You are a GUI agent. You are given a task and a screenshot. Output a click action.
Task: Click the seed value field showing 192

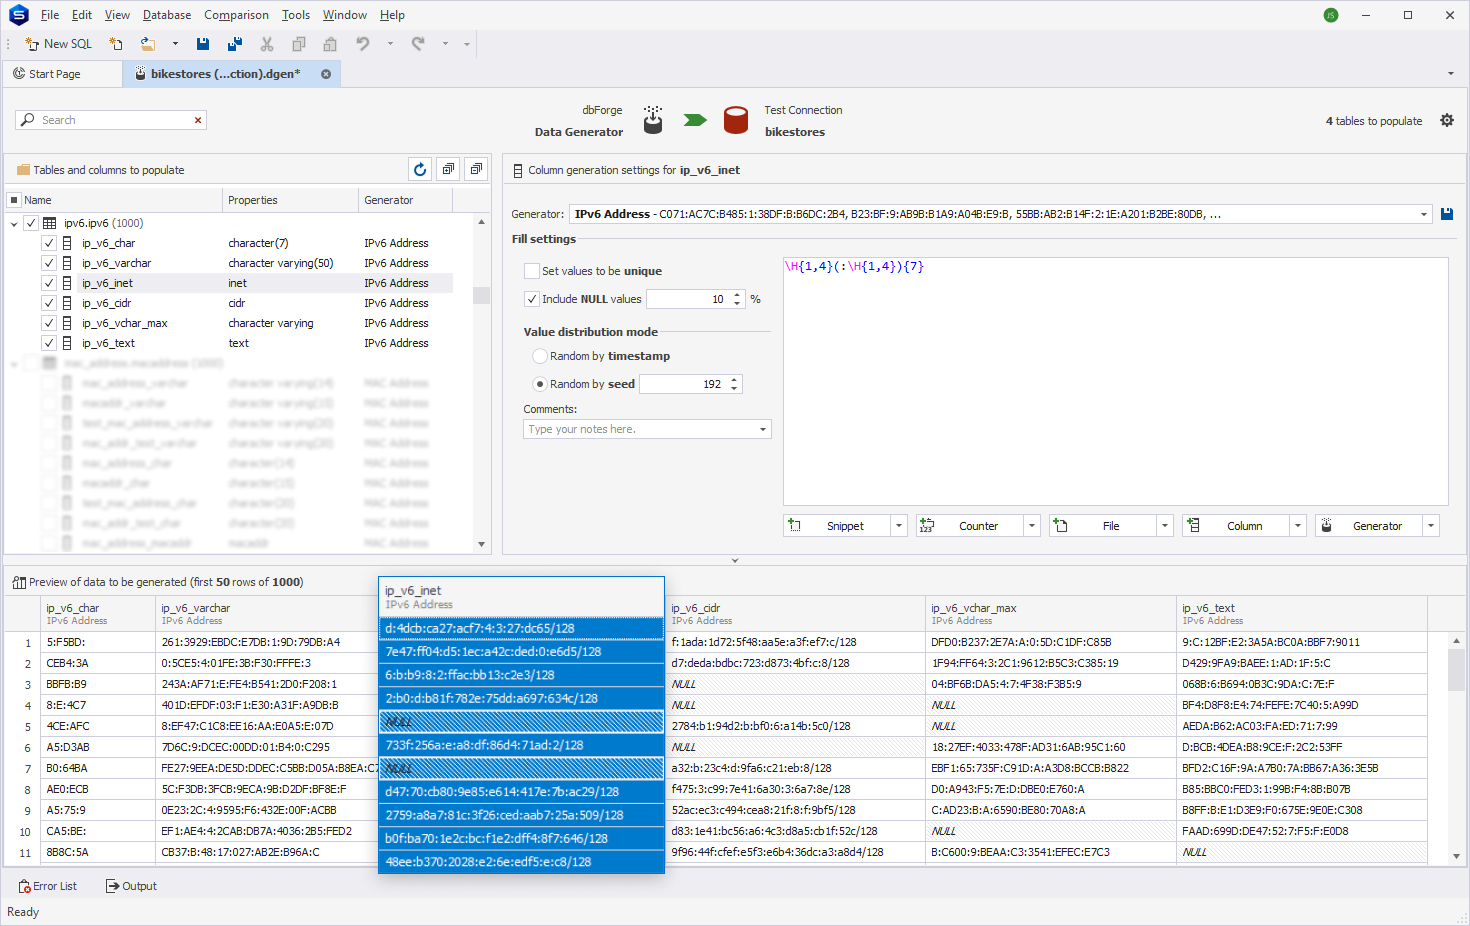pyautogui.click(x=684, y=384)
